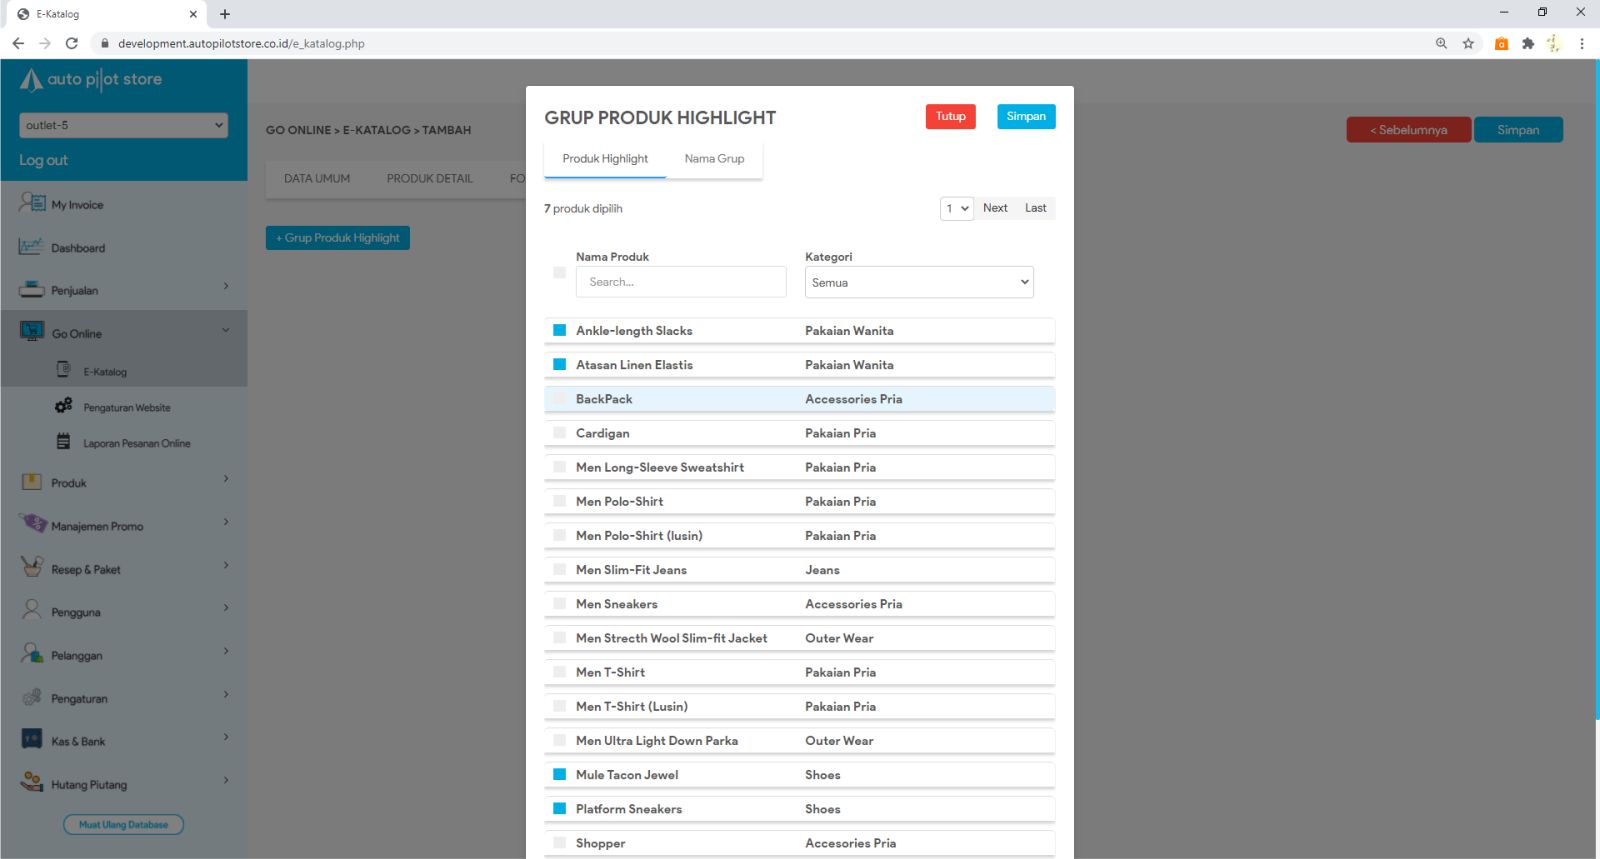Click the Simpan button in the dialog

[1025, 117]
